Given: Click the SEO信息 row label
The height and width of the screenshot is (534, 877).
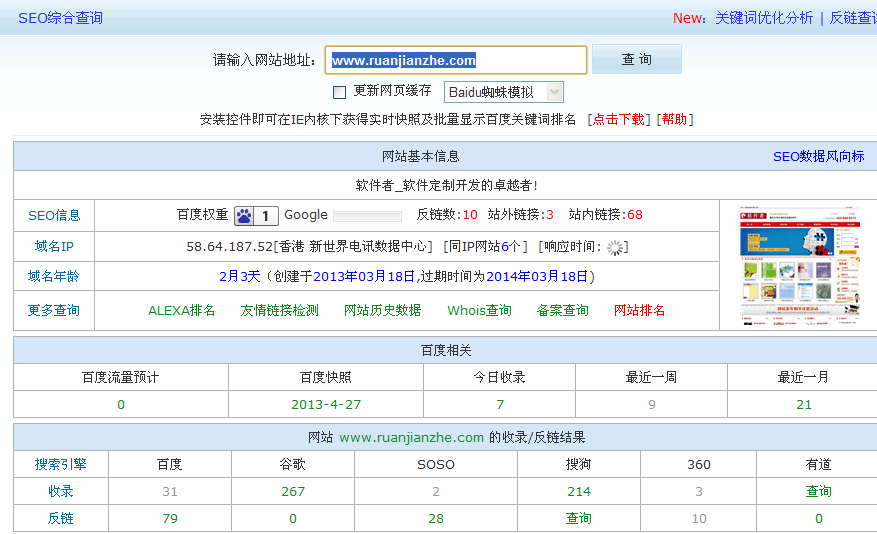Looking at the screenshot, I should coord(54,216).
